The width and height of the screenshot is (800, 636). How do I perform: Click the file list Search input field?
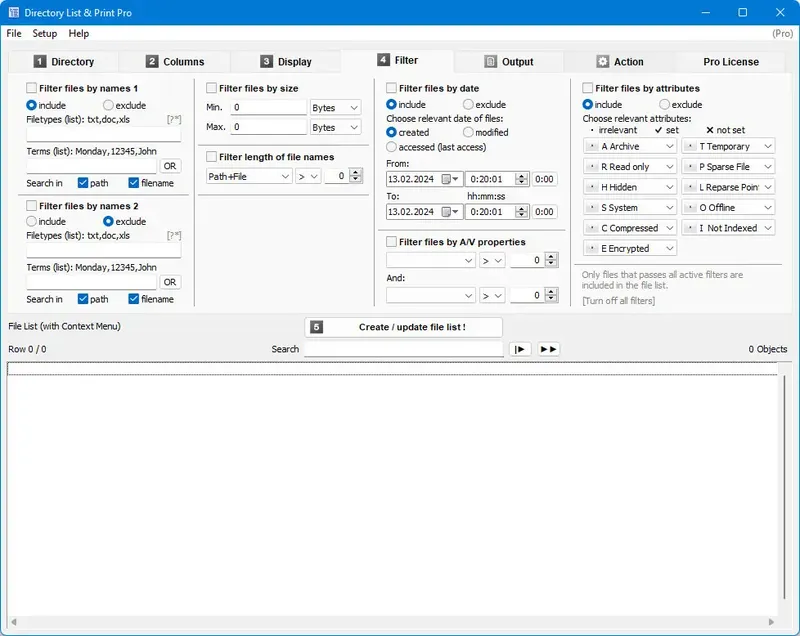(x=404, y=349)
